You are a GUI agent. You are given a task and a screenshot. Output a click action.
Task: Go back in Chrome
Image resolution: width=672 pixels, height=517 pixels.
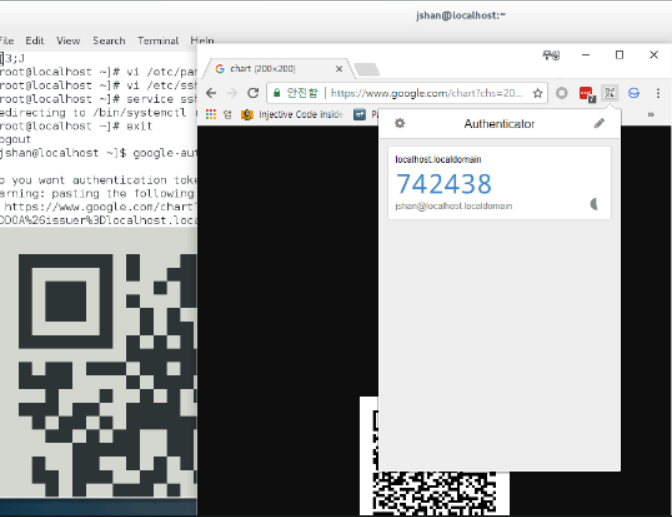pyautogui.click(x=211, y=93)
